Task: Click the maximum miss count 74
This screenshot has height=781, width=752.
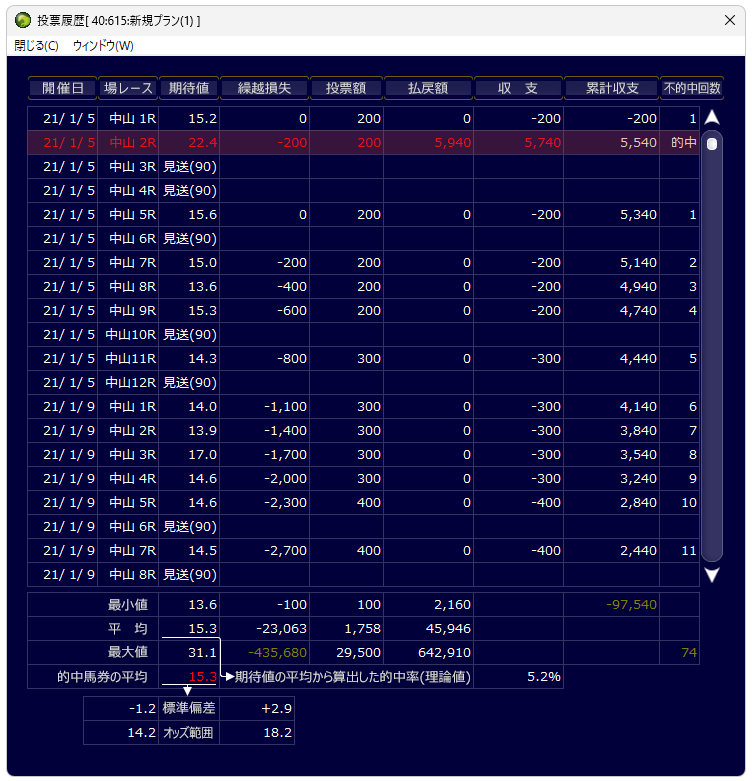Action: click(689, 652)
